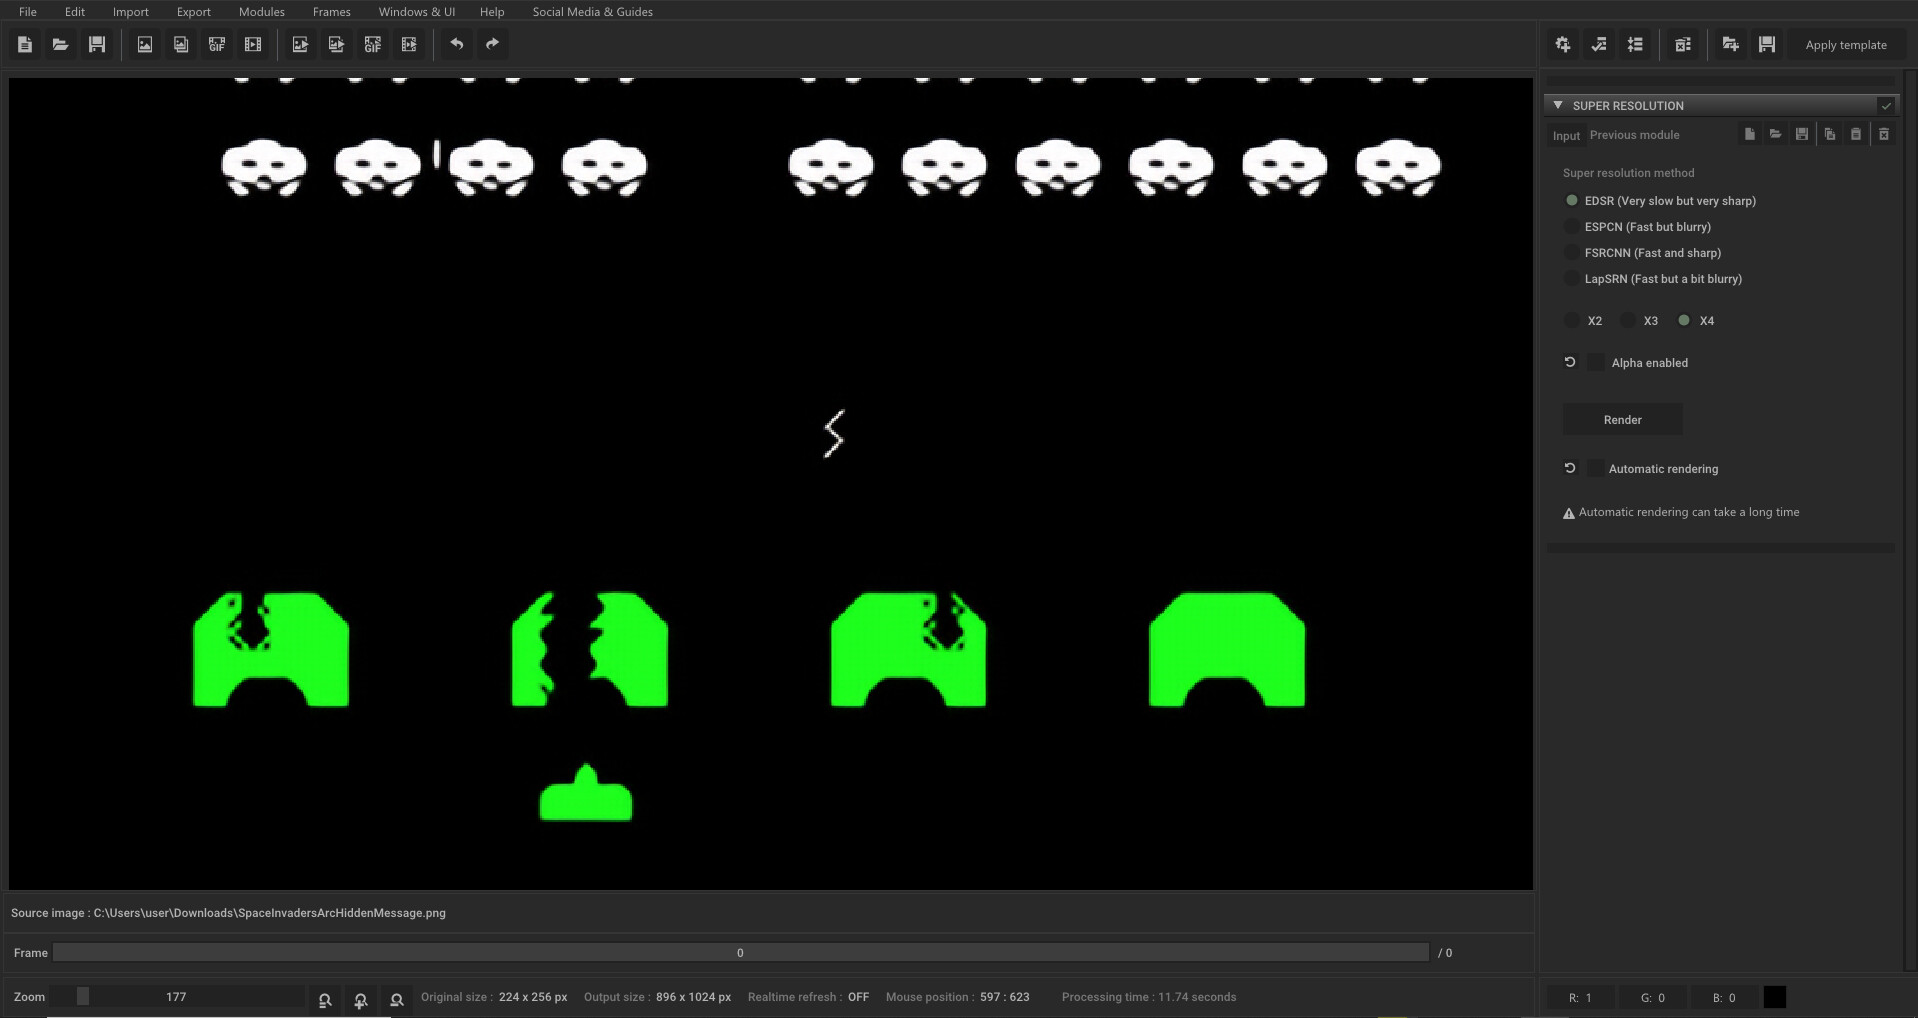The width and height of the screenshot is (1918, 1018).
Task: Click the undo arrow icon
Action: tap(457, 44)
